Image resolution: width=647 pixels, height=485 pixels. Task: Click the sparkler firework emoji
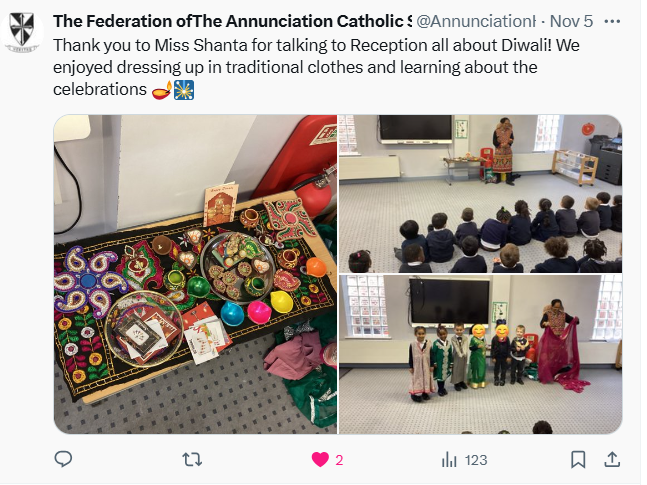click(x=184, y=90)
